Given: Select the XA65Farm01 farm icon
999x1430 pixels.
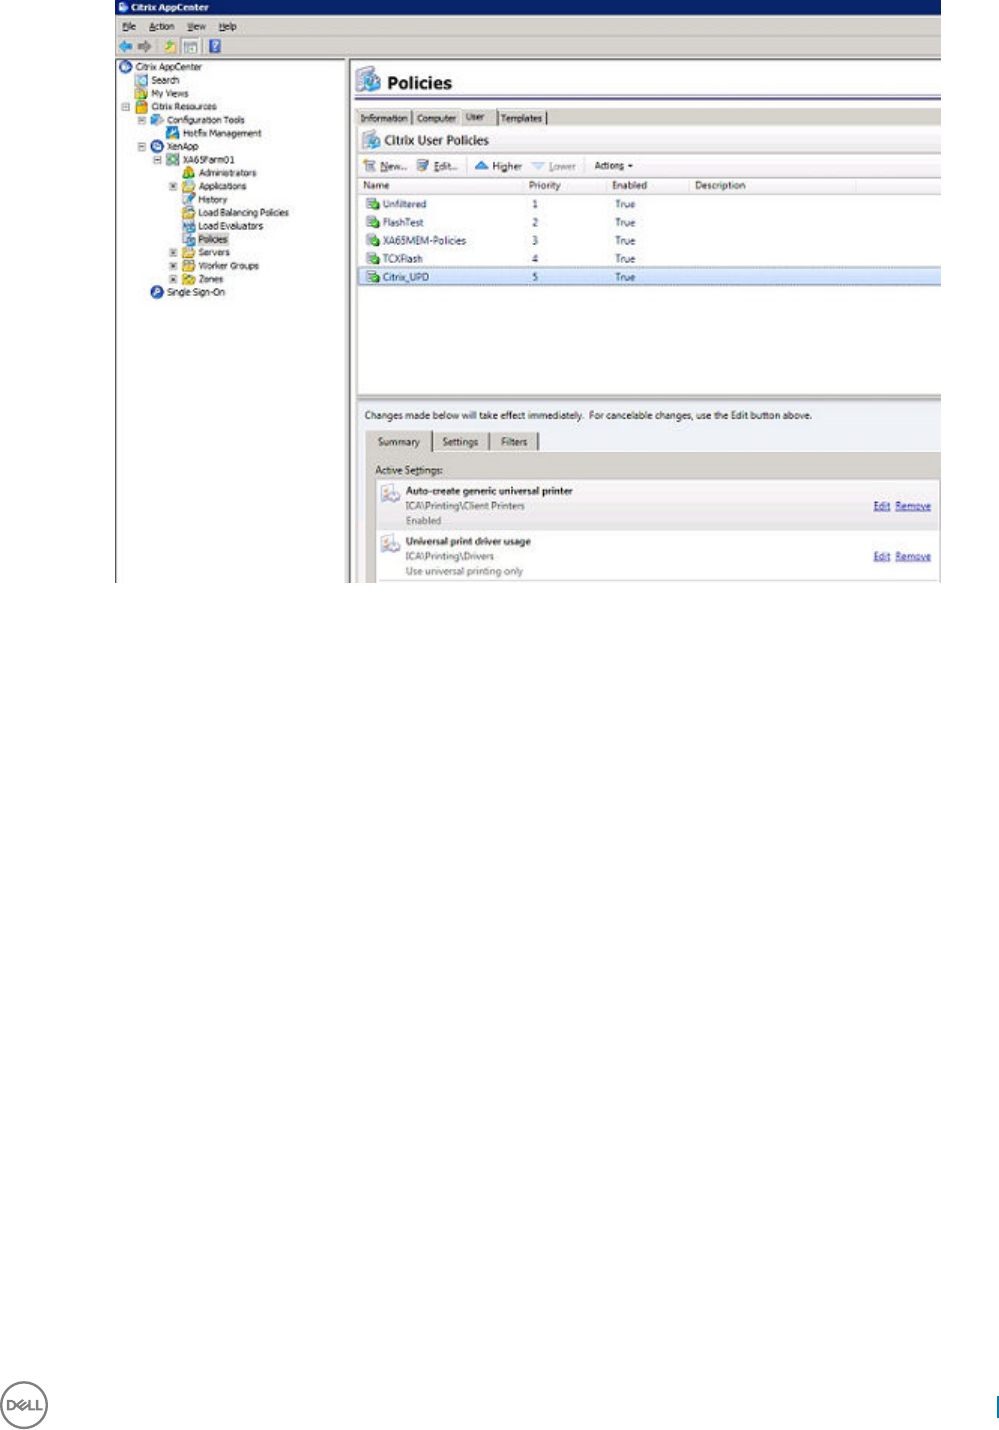Looking at the screenshot, I should point(173,160).
